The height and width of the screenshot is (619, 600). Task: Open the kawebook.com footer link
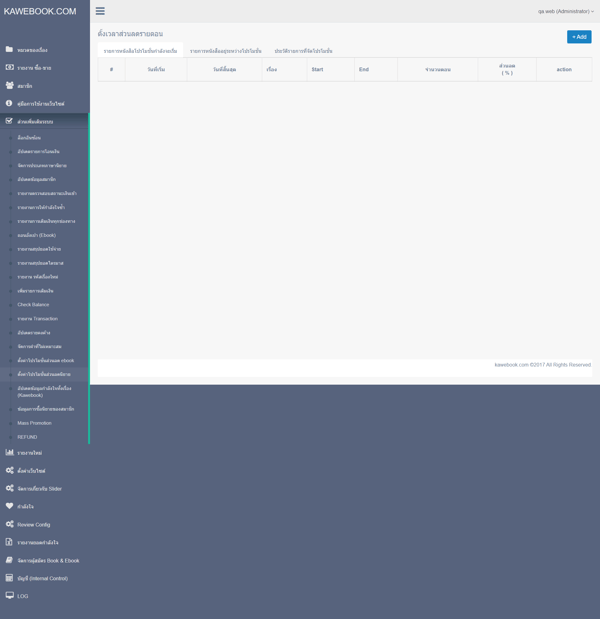(x=511, y=365)
